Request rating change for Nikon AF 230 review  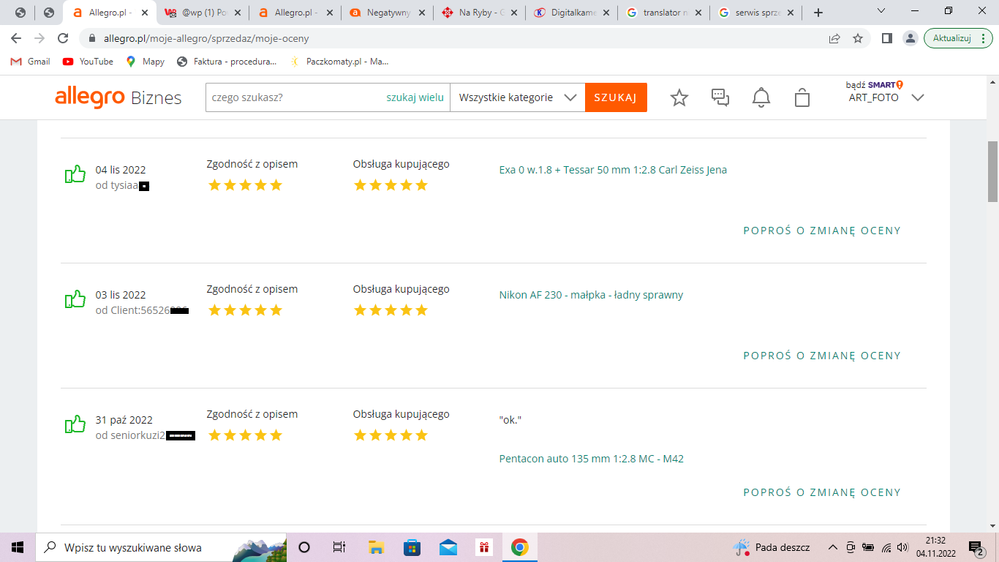click(822, 356)
